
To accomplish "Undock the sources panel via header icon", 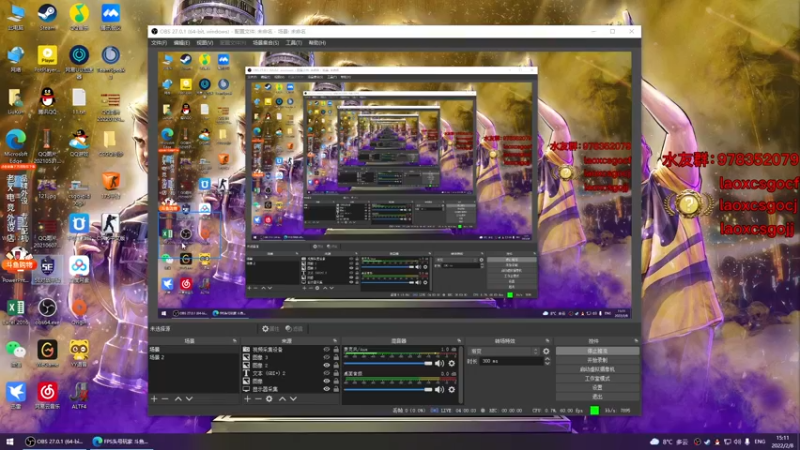I will pos(335,341).
